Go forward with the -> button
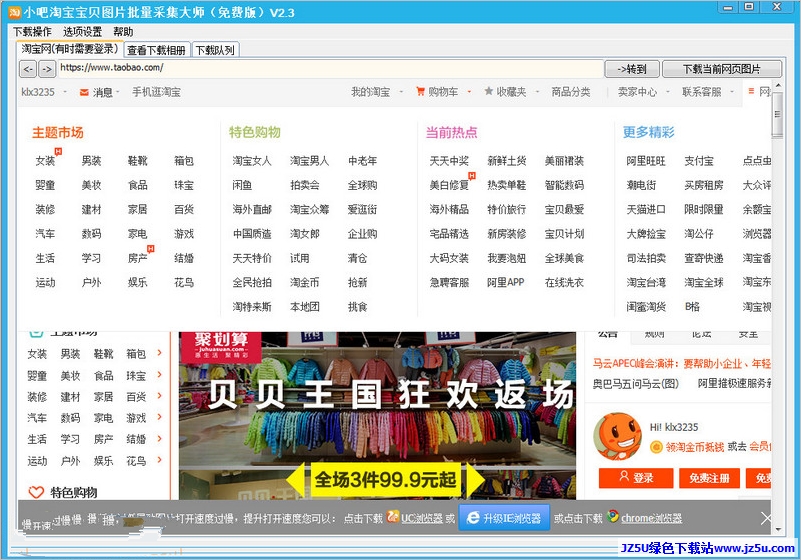Image resolution: width=801 pixels, height=560 pixels. click(46, 68)
